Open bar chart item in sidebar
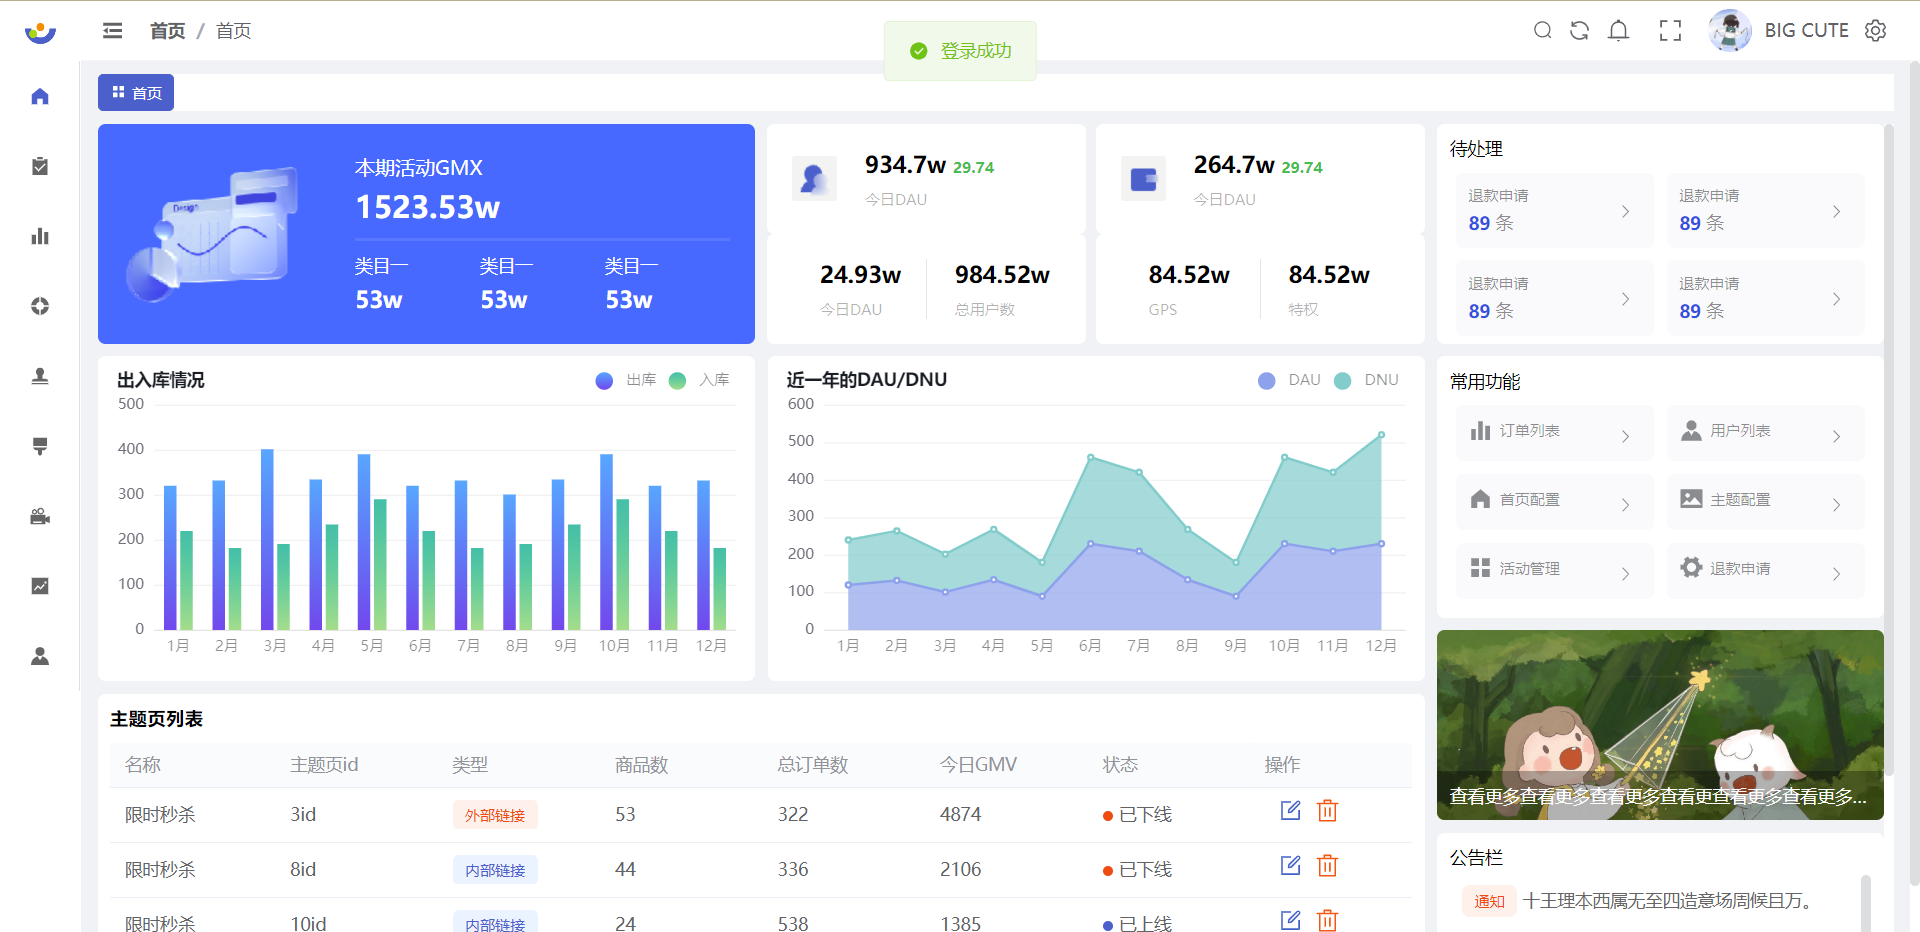 tap(40, 237)
